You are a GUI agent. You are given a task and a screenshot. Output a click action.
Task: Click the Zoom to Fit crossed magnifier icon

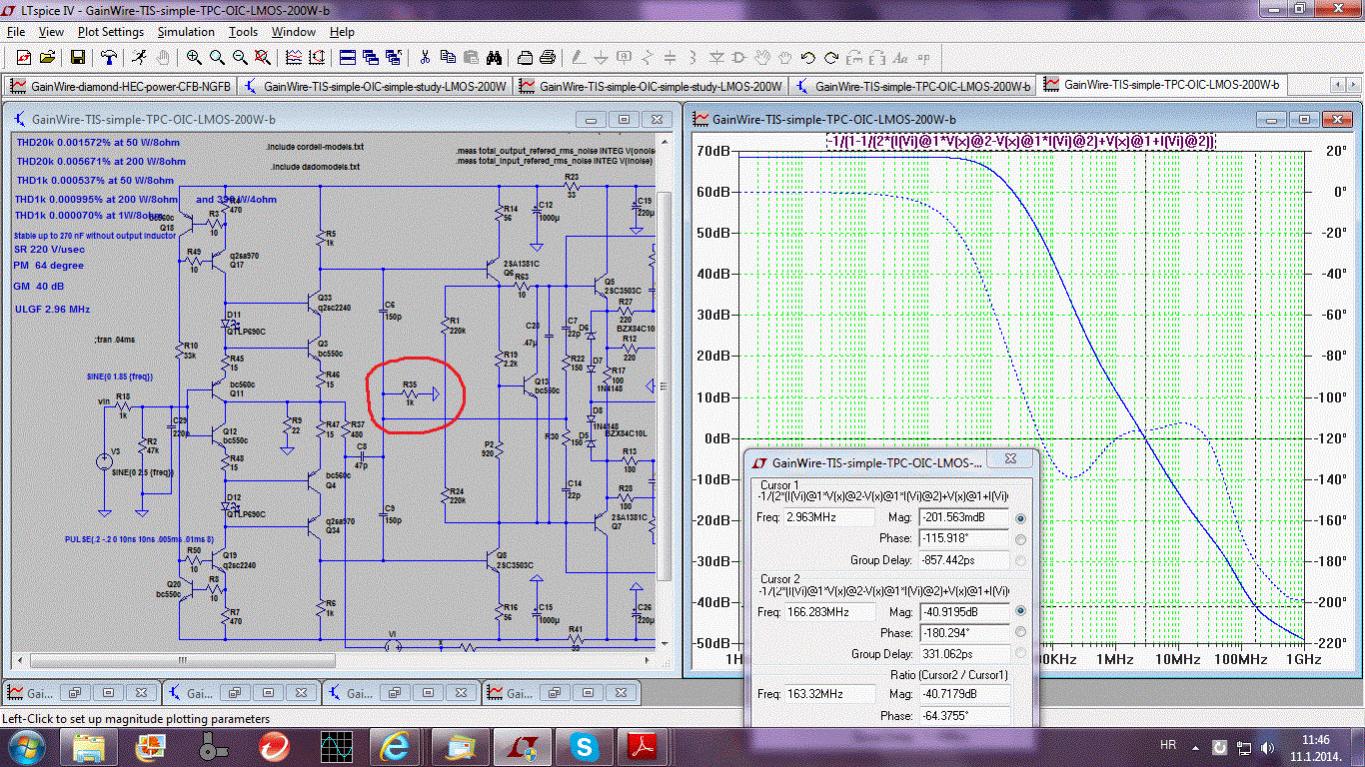(x=262, y=57)
